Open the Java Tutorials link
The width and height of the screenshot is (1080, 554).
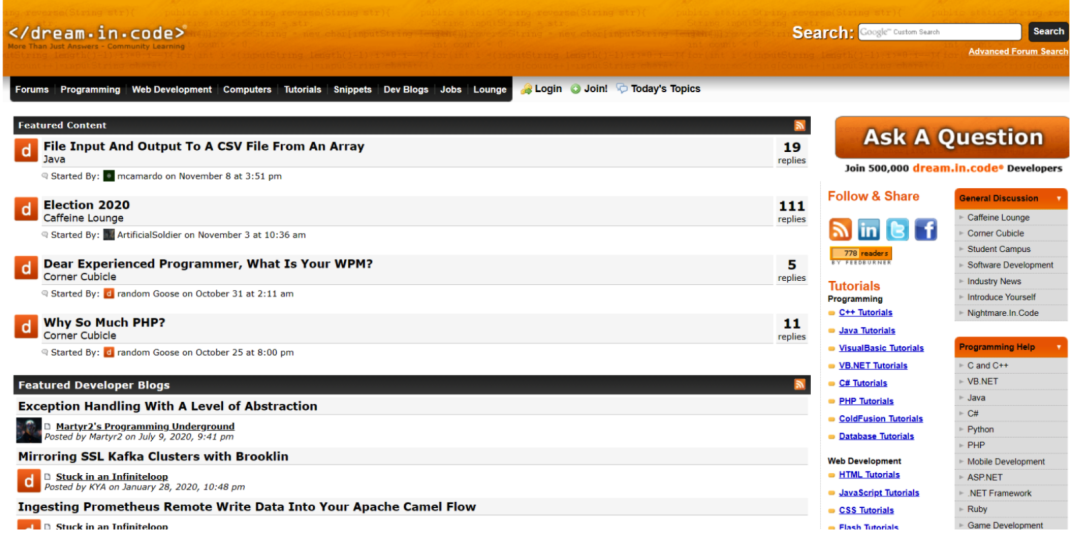[866, 331]
